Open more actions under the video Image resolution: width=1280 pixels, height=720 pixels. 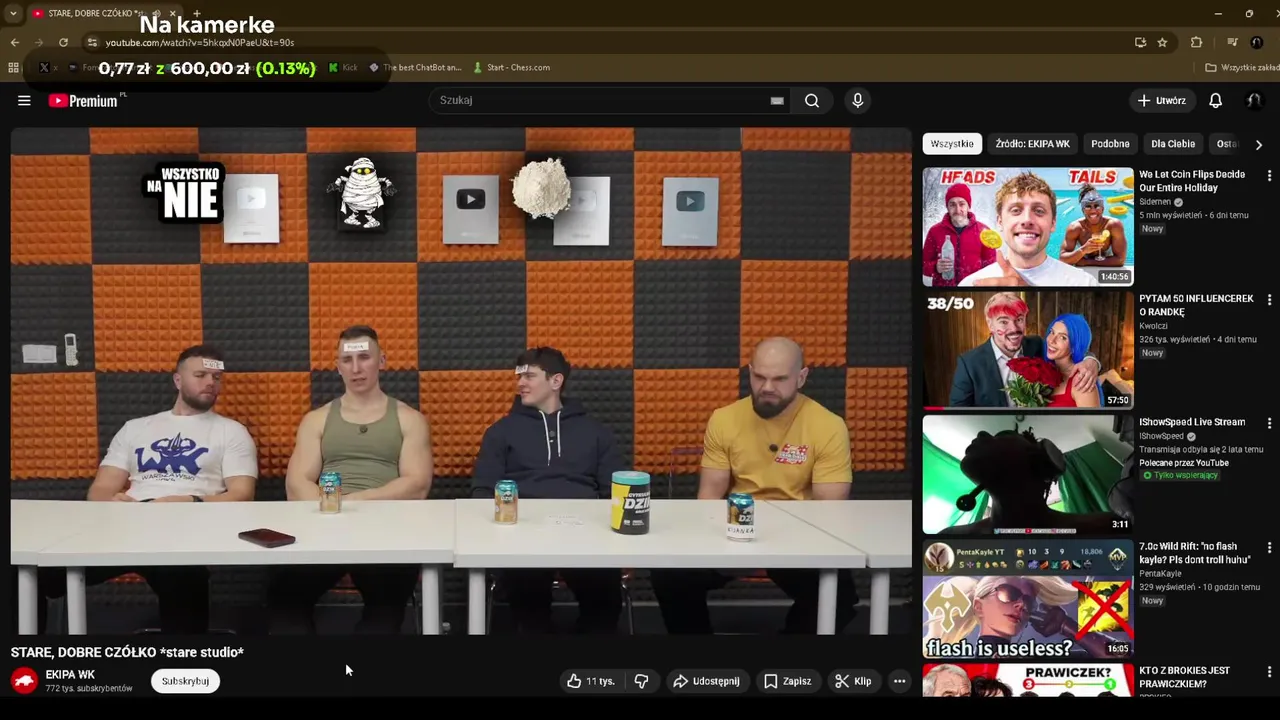pyautogui.click(x=899, y=681)
